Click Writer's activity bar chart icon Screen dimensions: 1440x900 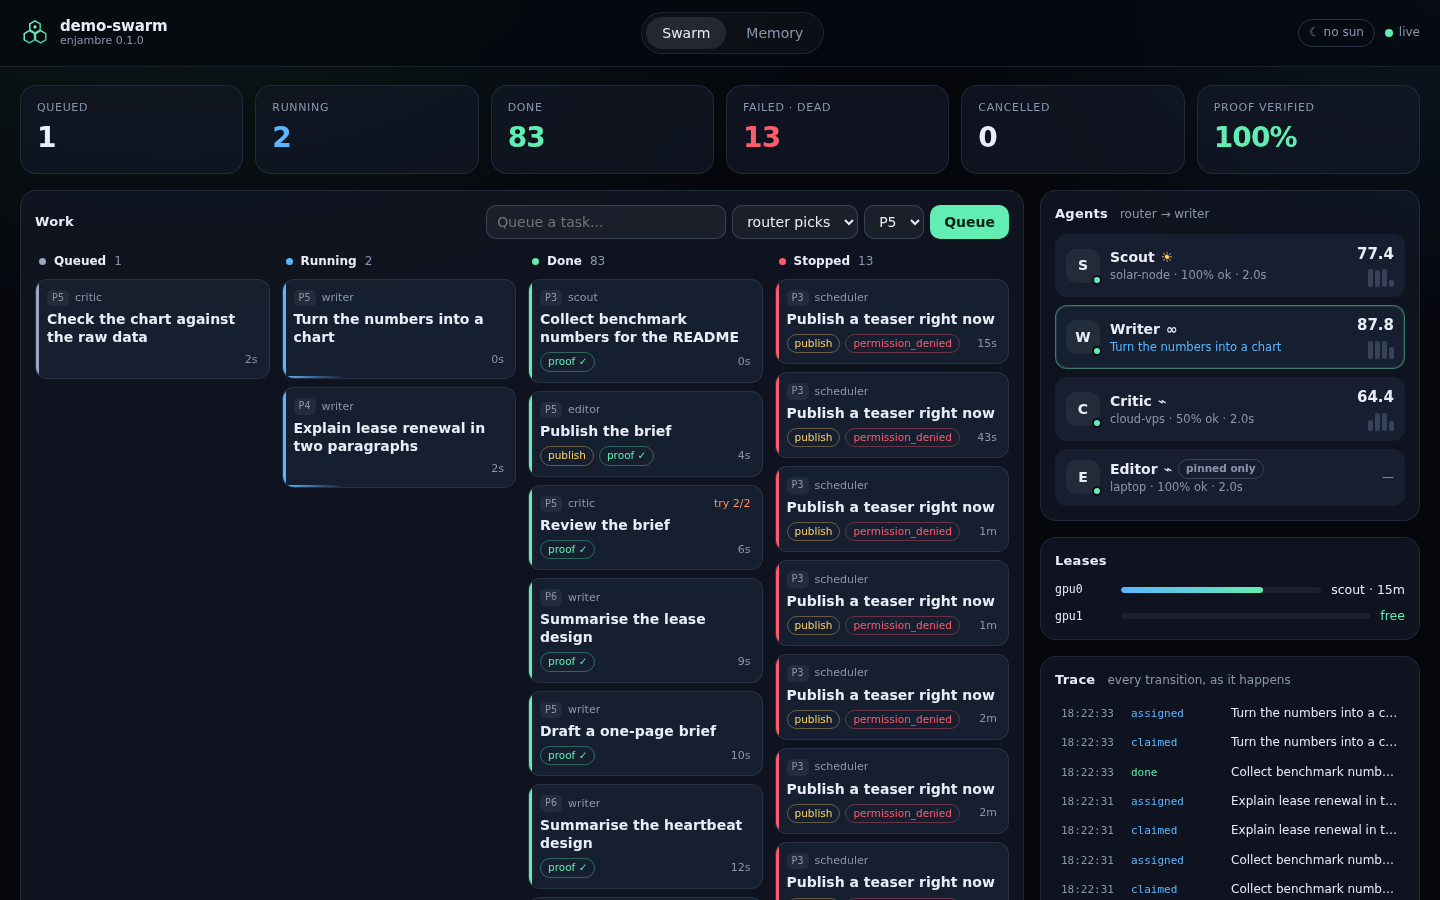pos(1381,350)
